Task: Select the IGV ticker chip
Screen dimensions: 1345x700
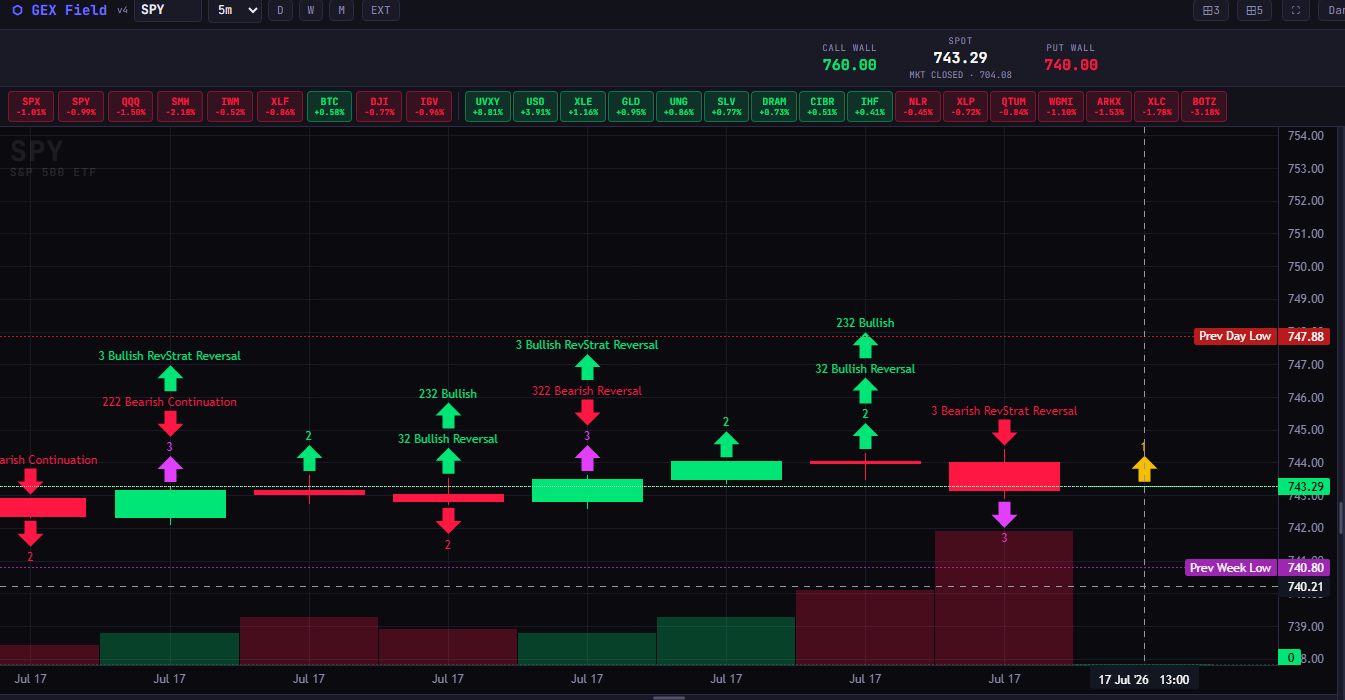Action: pyautogui.click(x=429, y=106)
